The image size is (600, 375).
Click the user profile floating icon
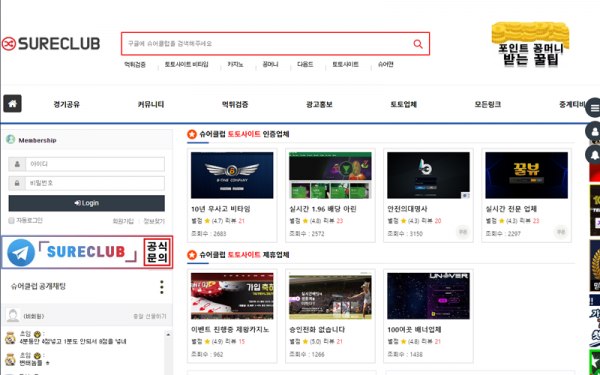click(x=594, y=132)
